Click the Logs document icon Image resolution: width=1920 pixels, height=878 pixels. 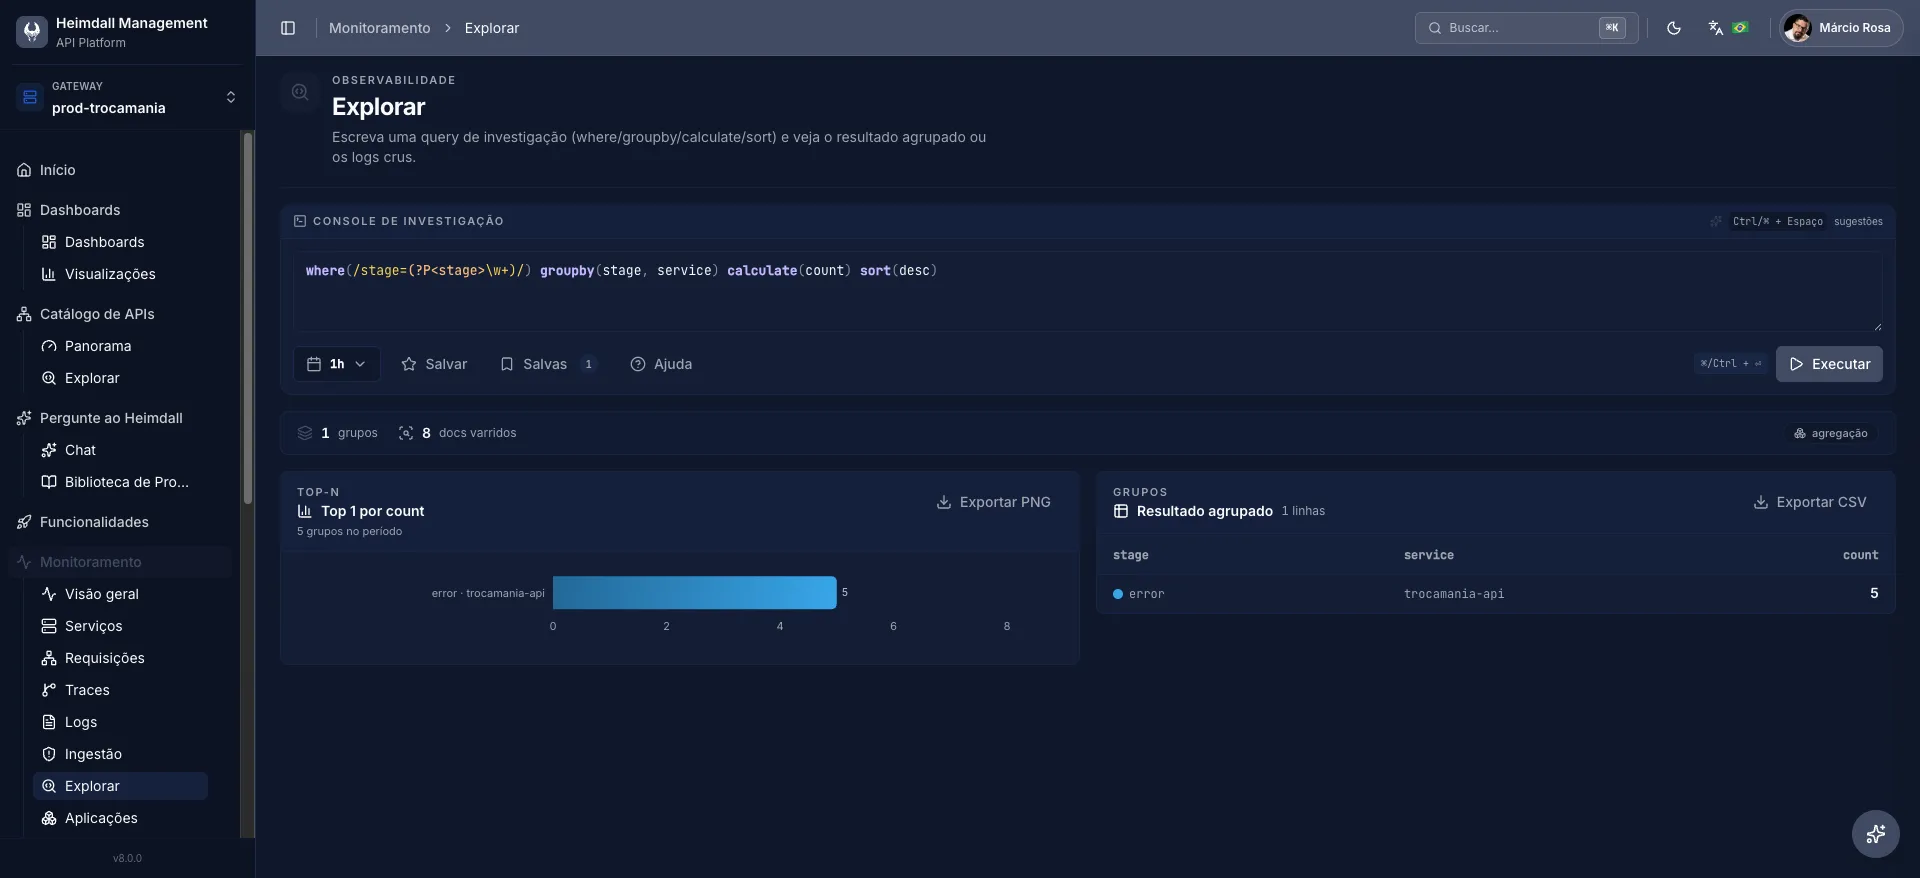(48, 722)
